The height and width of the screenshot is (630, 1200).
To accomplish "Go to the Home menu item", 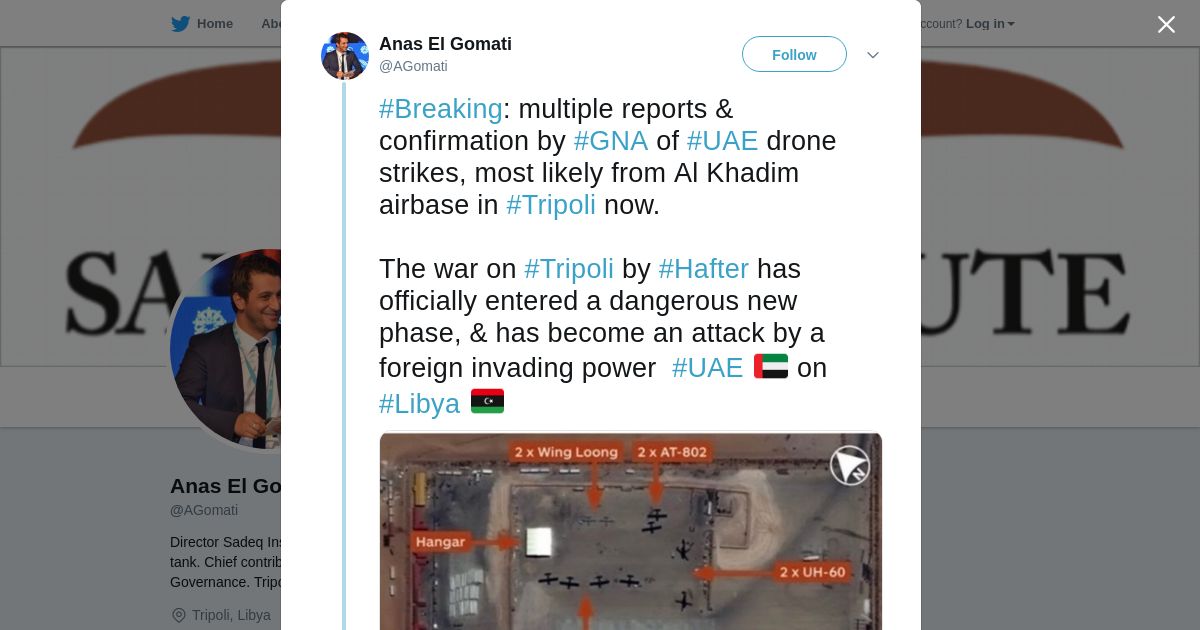I will (215, 24).
